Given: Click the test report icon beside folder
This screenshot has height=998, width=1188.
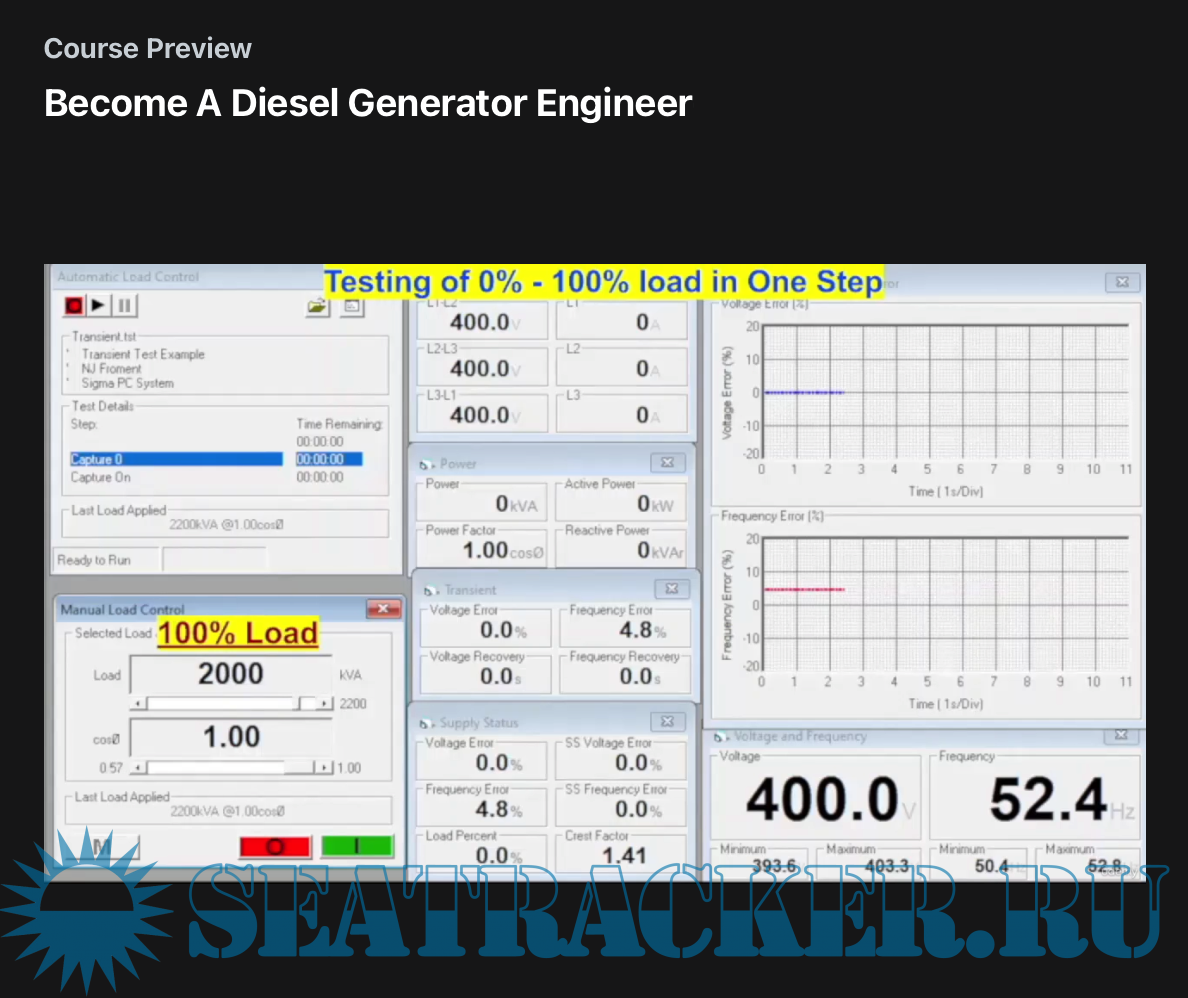Looking at the screenshot, I should (x=351, y=307).
